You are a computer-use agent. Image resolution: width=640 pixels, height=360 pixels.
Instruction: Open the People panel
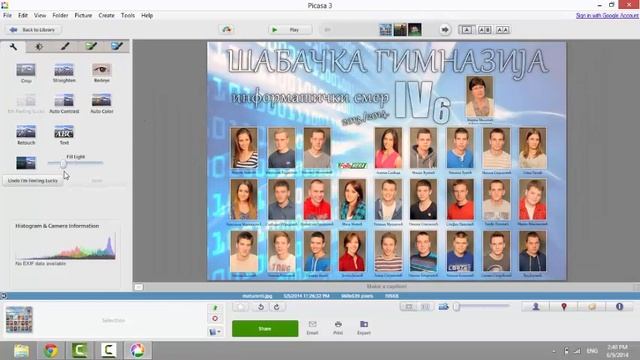536,307
